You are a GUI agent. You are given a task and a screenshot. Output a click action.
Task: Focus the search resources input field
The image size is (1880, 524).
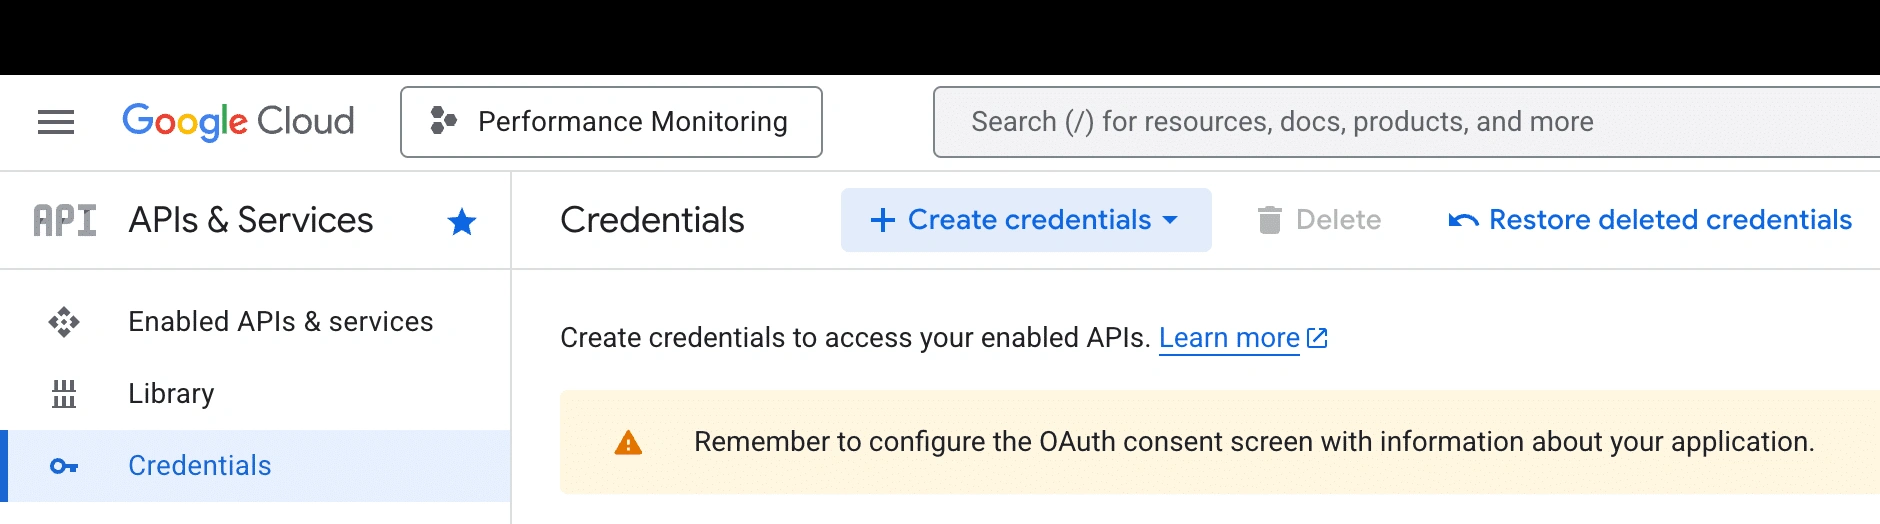click(1400, 122)
